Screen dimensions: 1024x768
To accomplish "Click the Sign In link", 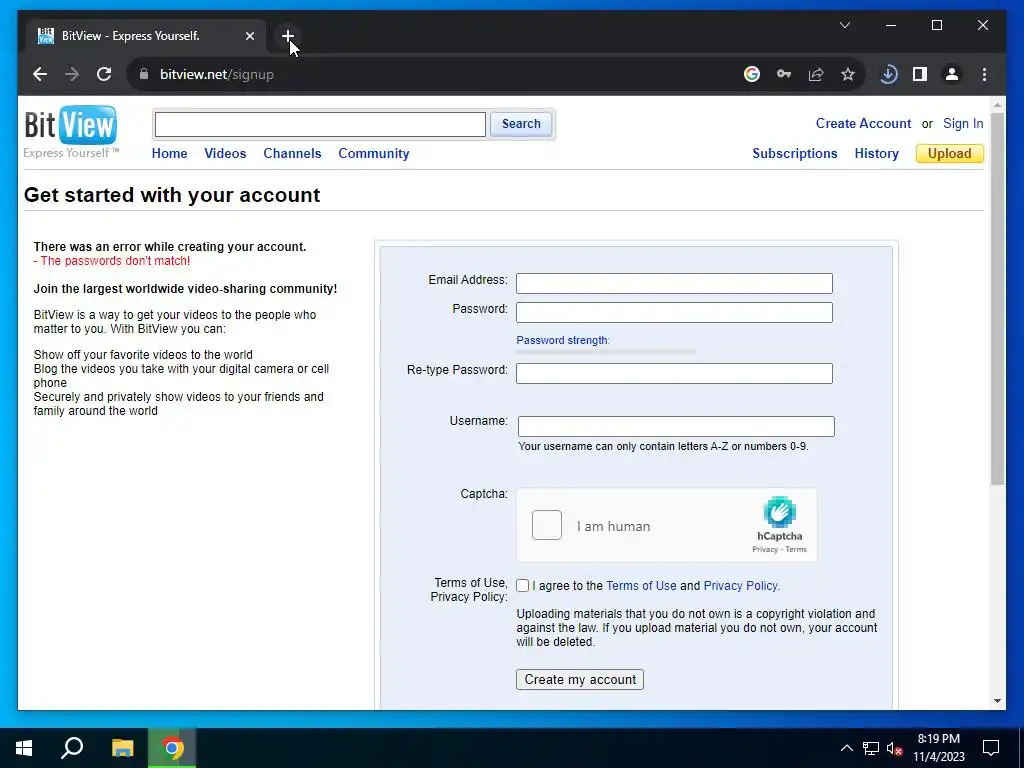I will coord(963,123).
